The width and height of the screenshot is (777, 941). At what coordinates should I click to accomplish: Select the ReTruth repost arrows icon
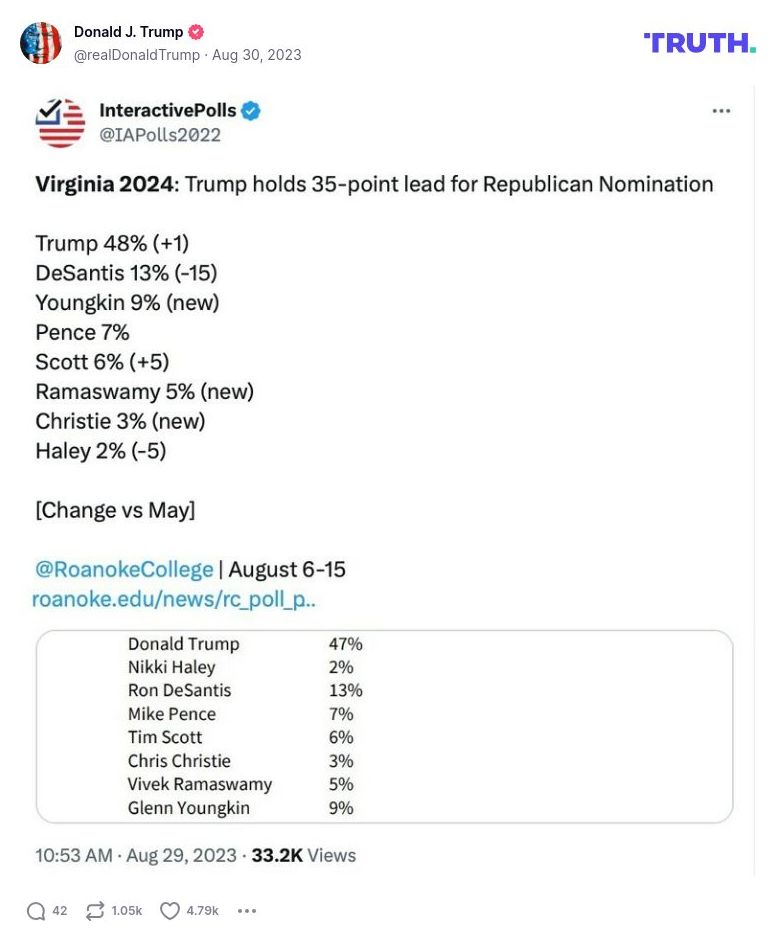coord(95,911)
